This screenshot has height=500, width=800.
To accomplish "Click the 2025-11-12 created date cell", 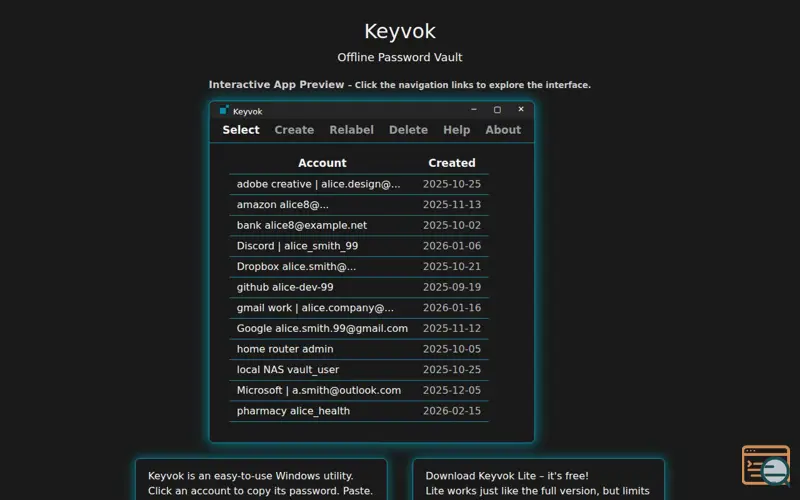I will 452,329.
